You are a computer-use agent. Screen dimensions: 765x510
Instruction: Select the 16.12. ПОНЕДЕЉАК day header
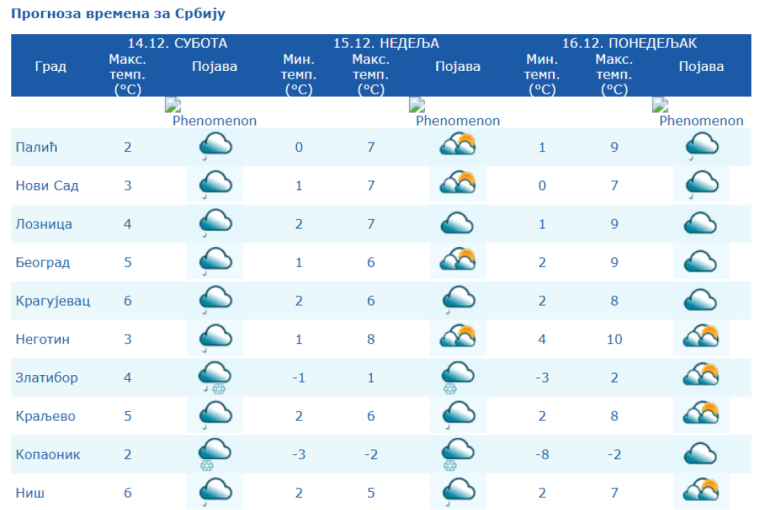pyautogui.click(x=629, y=44)
